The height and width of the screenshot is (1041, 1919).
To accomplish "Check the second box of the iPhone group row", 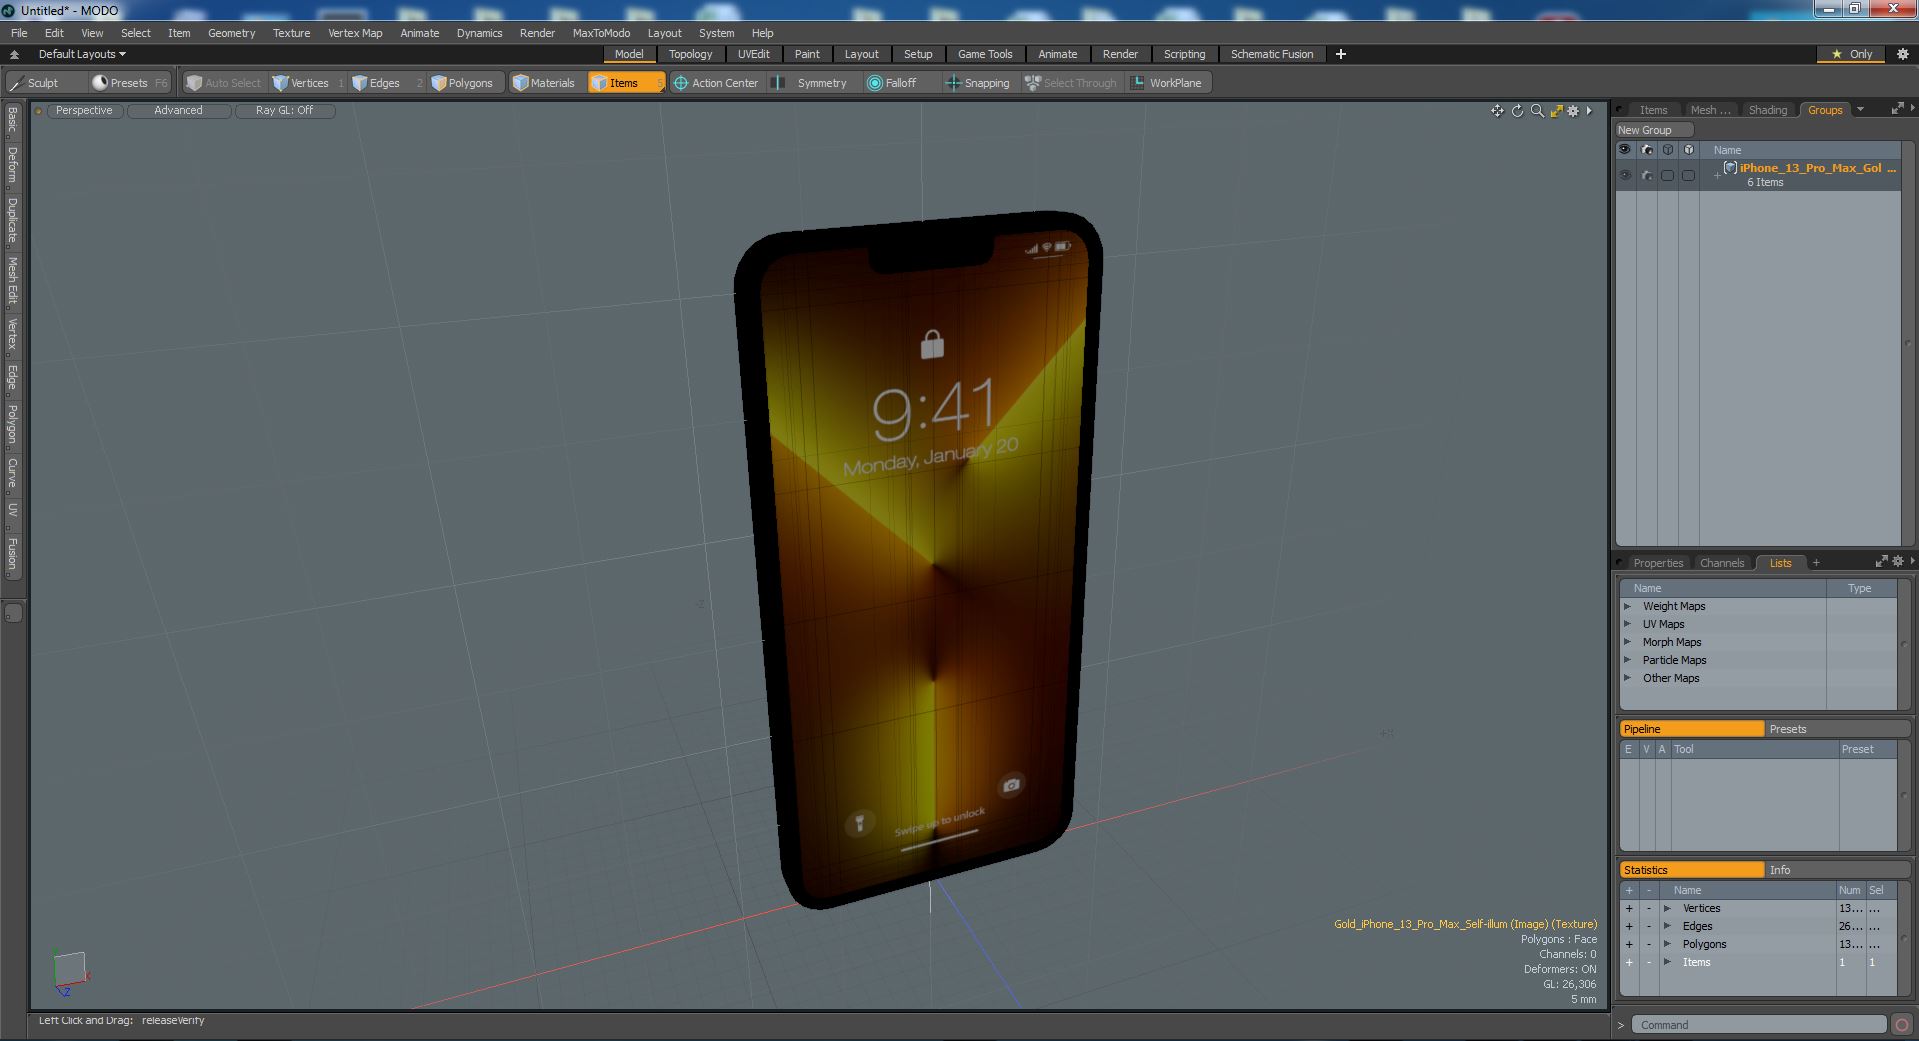I will [x=1688, y=175].
